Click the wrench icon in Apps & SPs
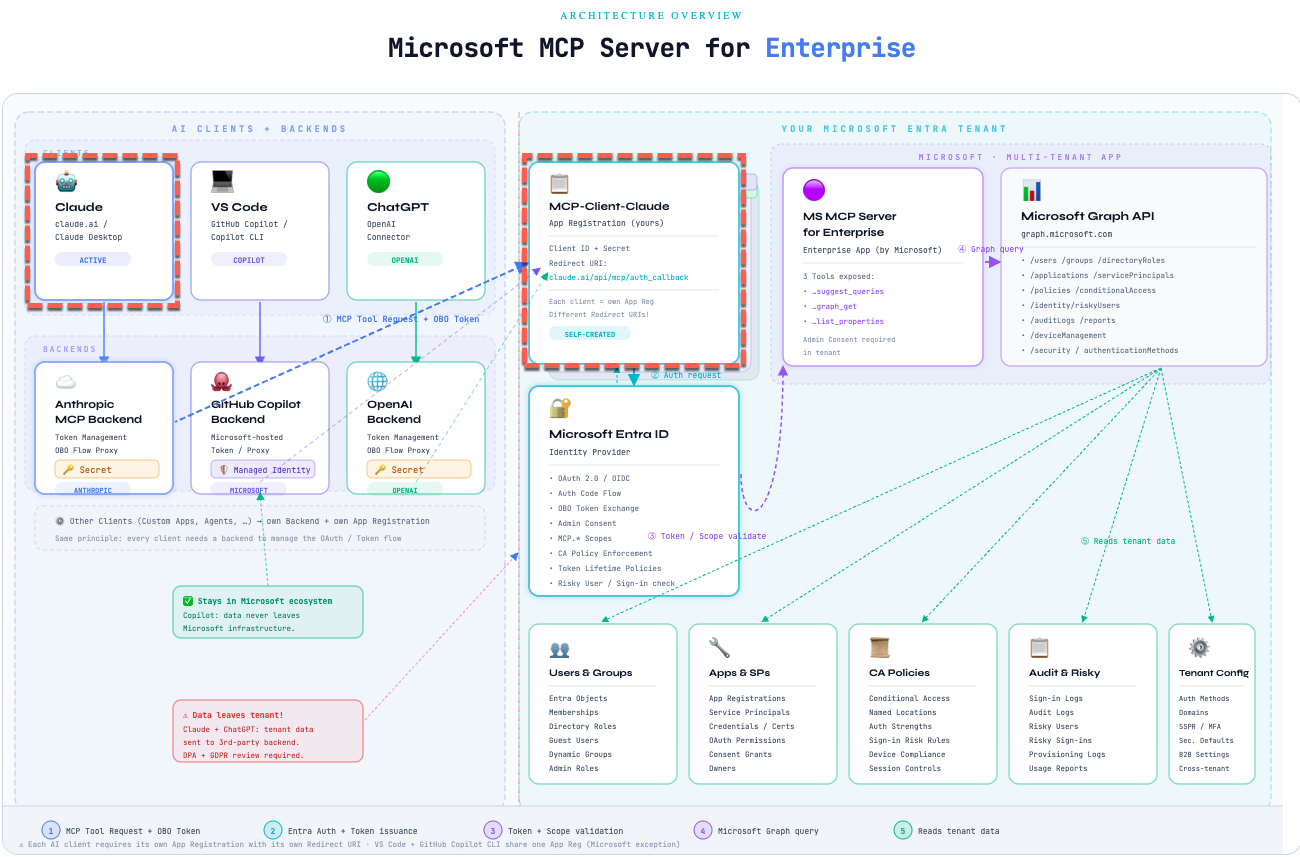 pos(720,647)
